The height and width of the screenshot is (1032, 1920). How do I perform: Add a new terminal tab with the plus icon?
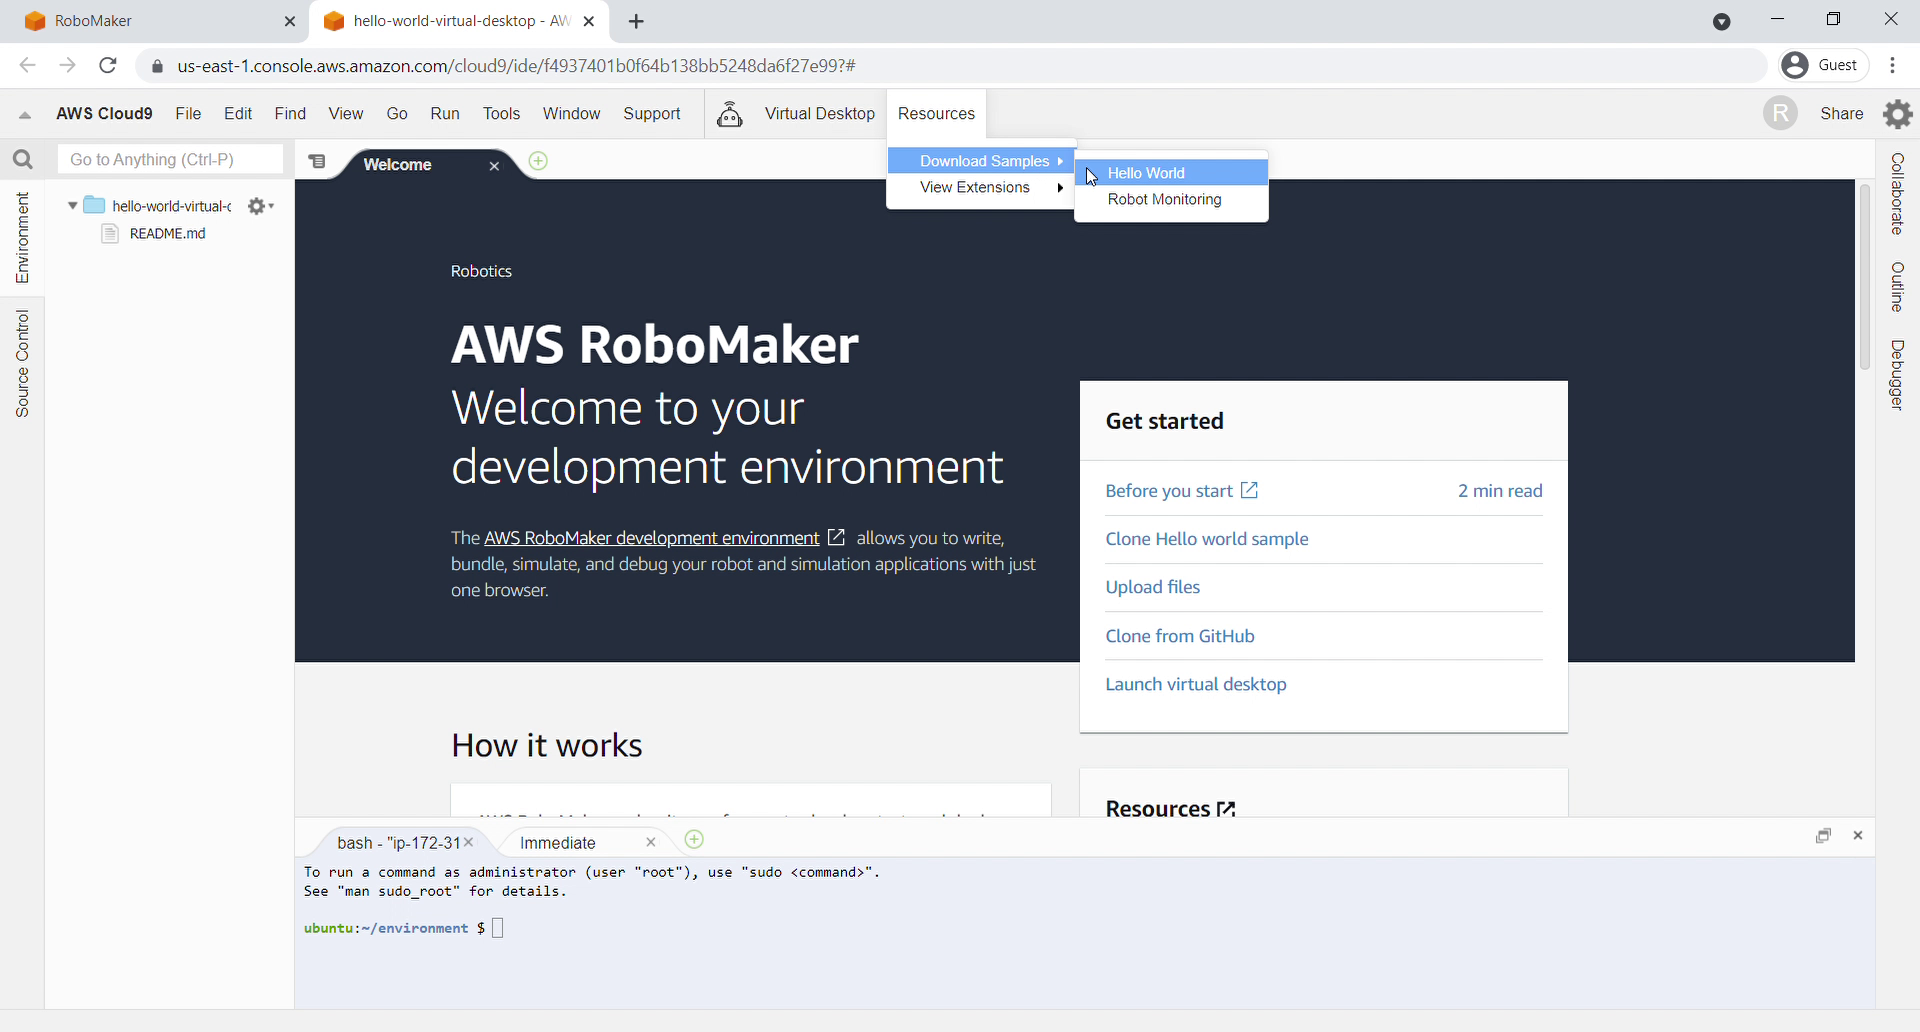point(694,840)
